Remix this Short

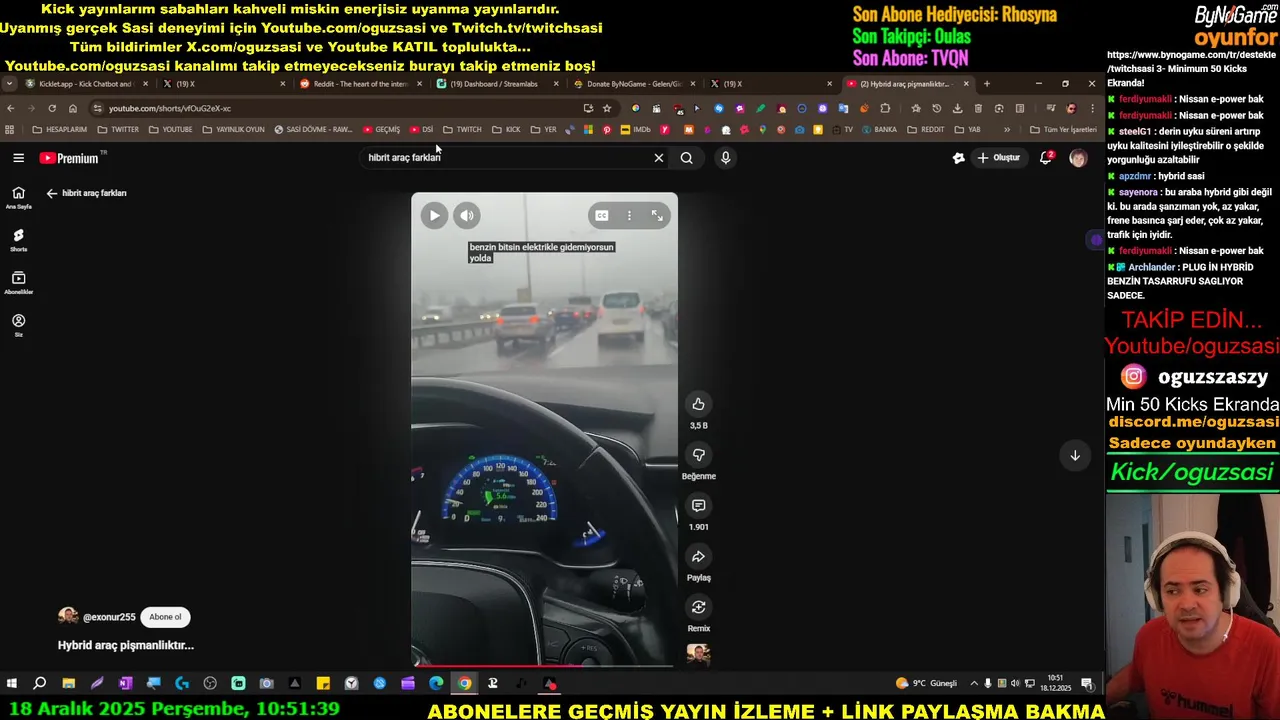coord(698,607)
